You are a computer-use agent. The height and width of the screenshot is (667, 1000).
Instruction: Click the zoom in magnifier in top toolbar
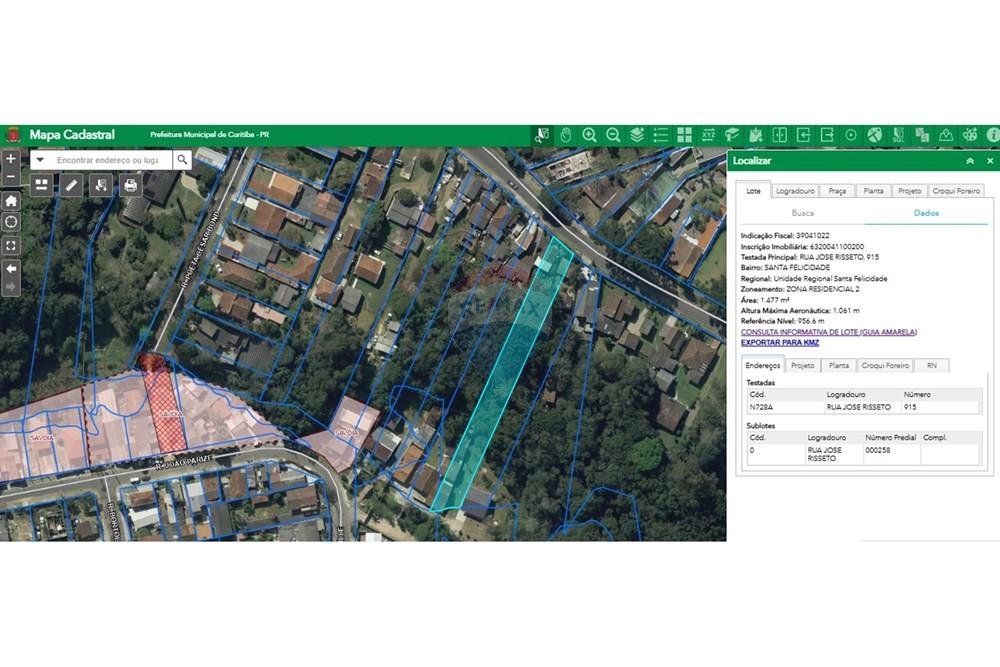click(x=589, y=135)
